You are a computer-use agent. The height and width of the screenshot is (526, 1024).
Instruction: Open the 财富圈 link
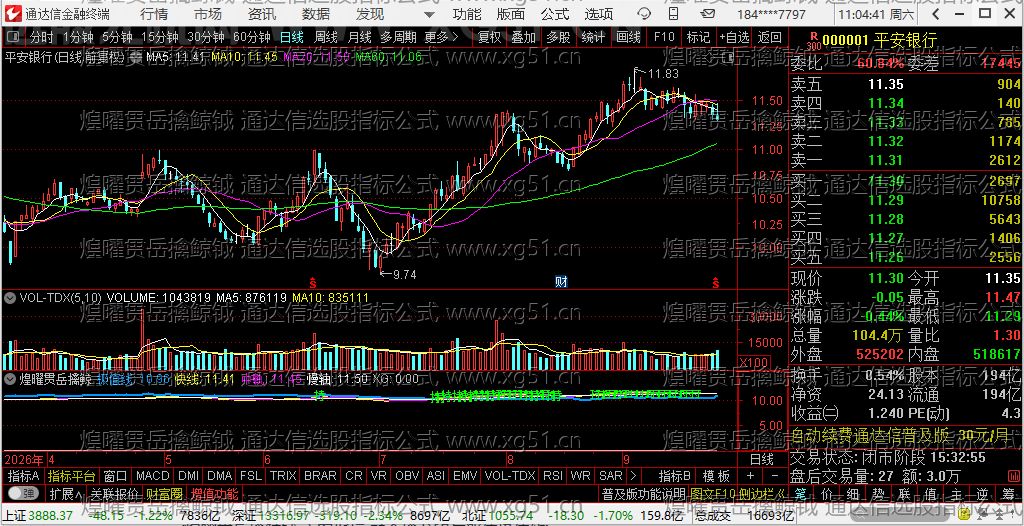point(164,493)
